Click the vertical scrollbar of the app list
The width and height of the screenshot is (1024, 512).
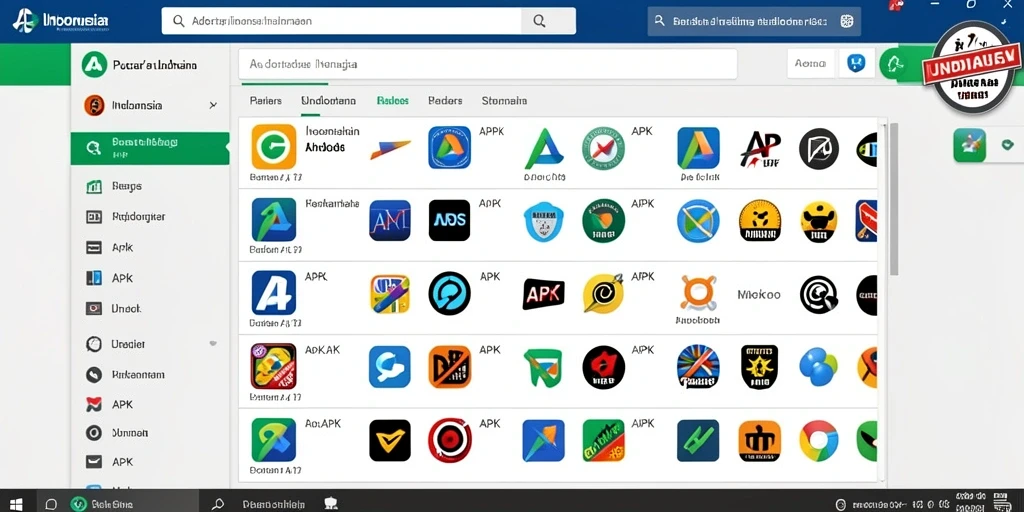pos(894,199)
